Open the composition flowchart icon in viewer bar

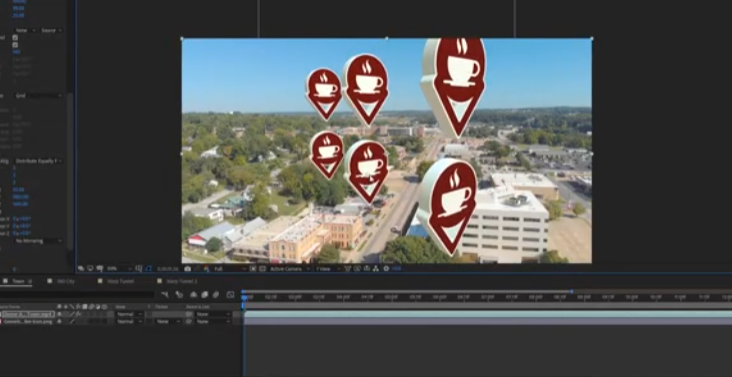tap(376, 269)
